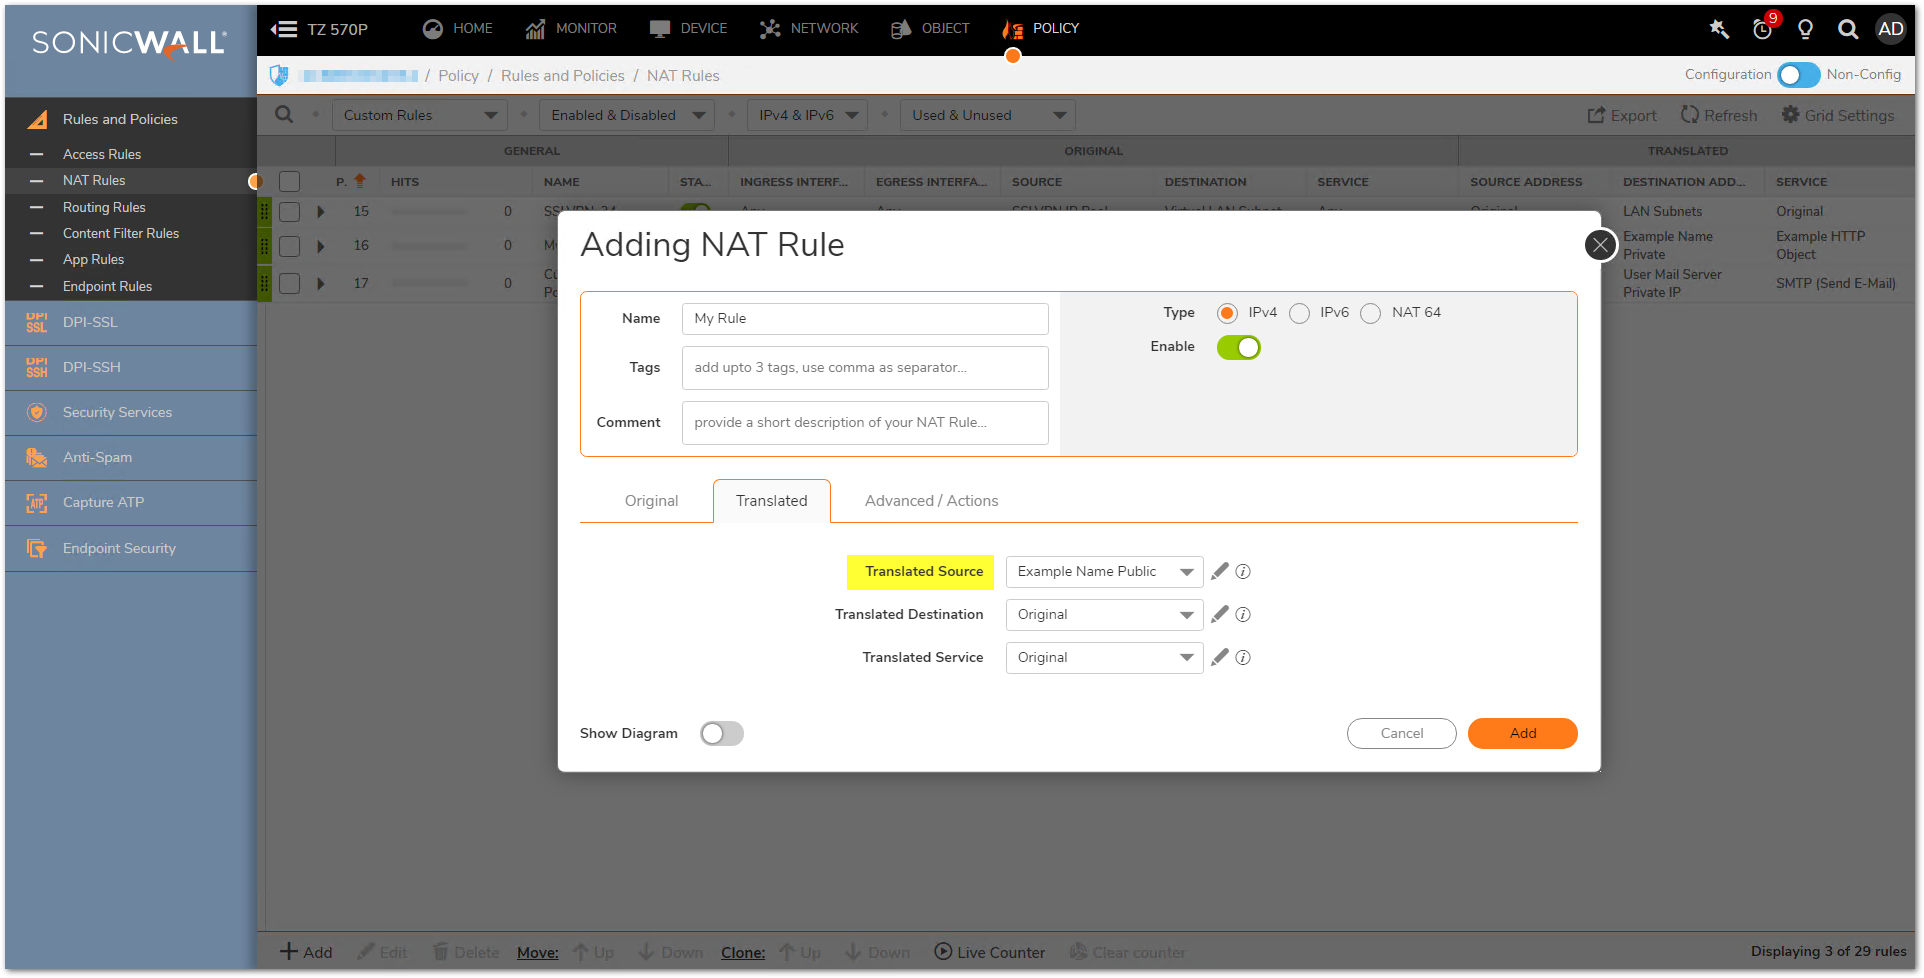
Task: Flip the Configuration / Non-Config mode switch
Action: tap(1798, 75)
